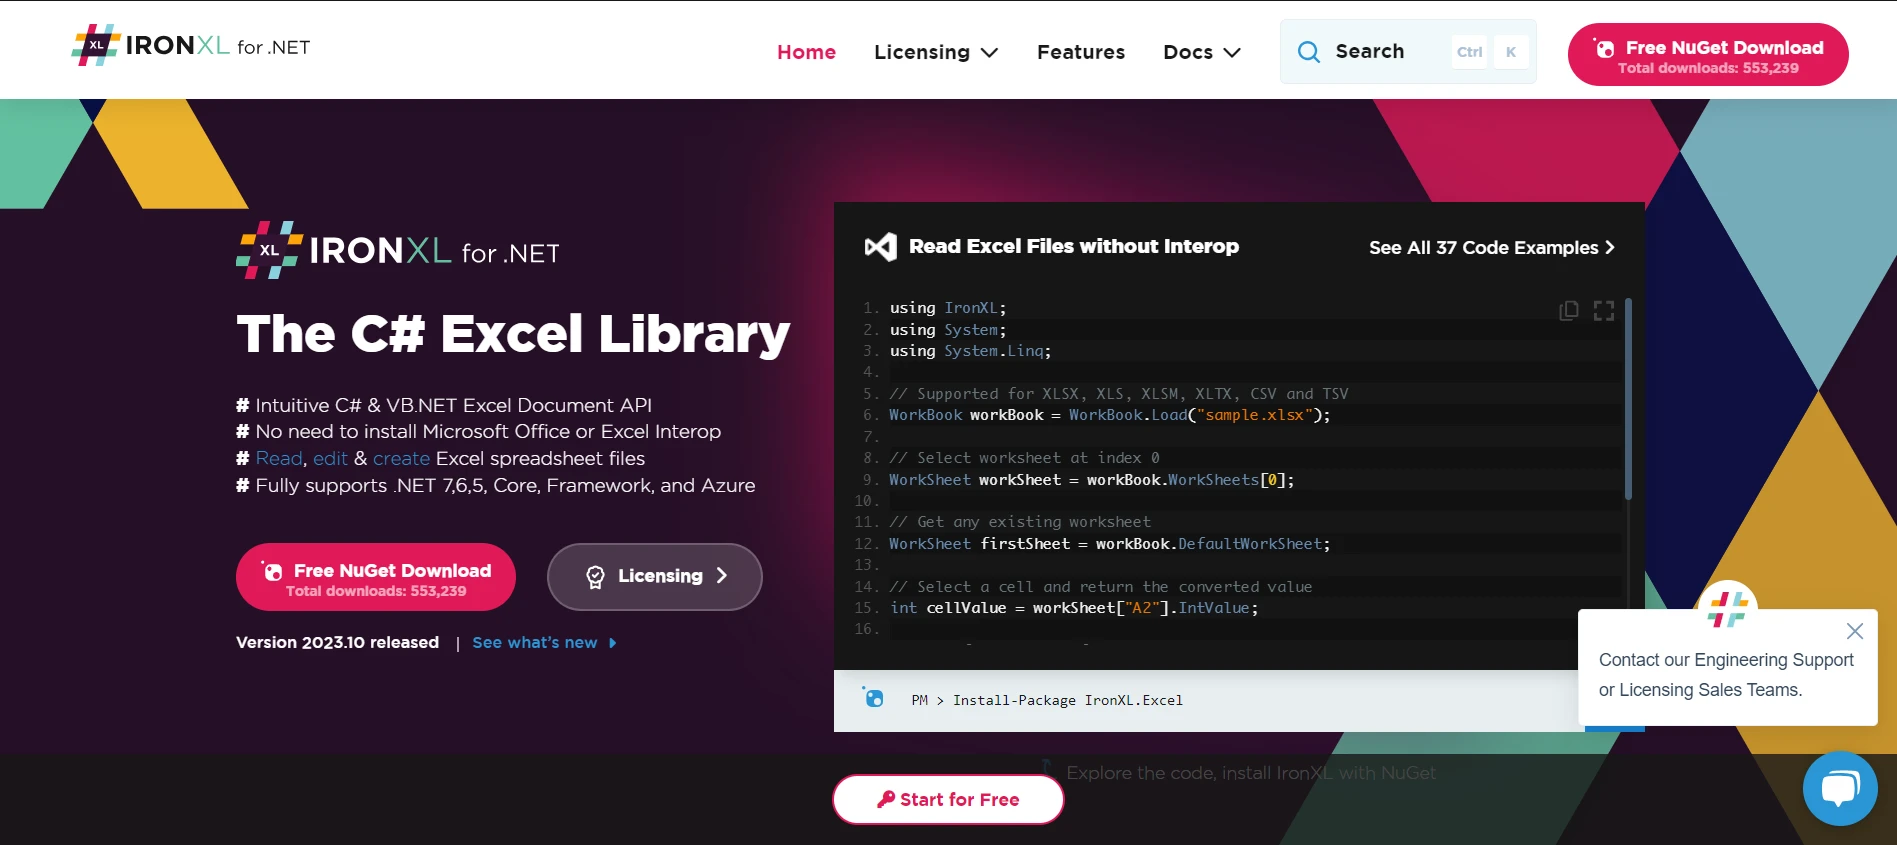The width and height of the screenshot is (1897, 845).
Task: Click the Start for Free button
Action: (x=948, y=799)
